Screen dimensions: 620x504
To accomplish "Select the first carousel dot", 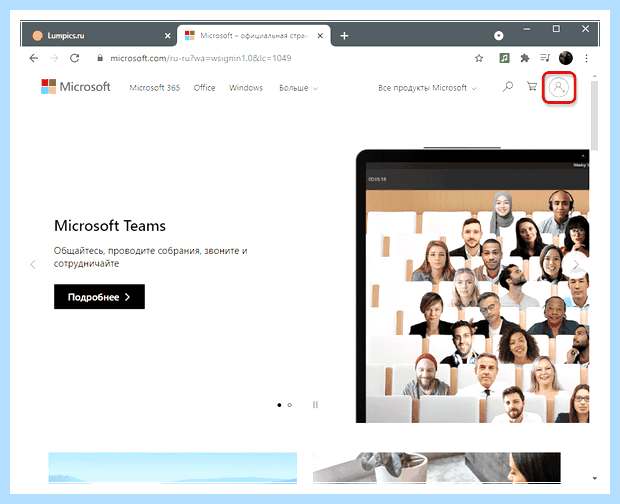I will pos(279,405).
